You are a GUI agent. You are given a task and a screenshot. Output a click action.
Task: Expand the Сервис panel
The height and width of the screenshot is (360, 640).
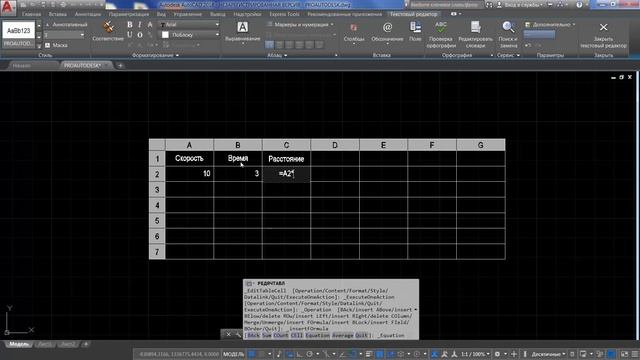(x=508, y=55)
